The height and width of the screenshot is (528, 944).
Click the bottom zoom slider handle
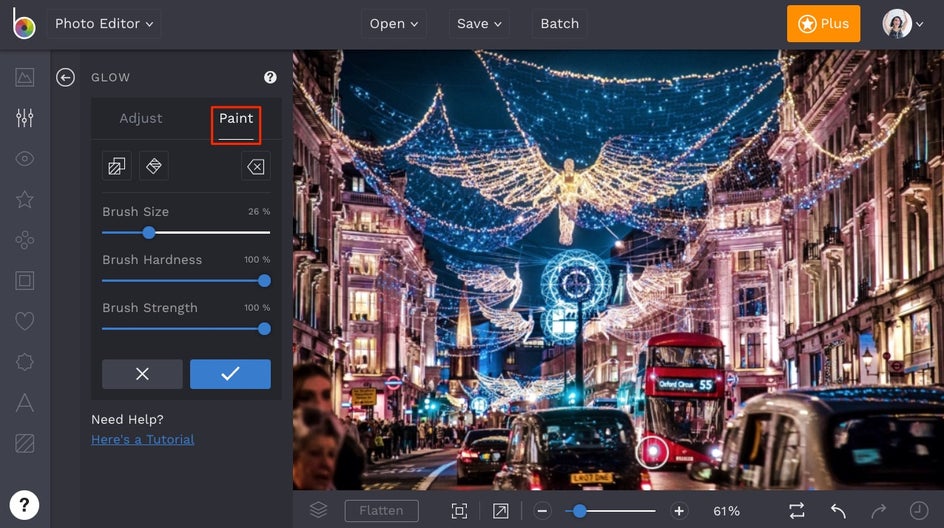coord(579,511)
